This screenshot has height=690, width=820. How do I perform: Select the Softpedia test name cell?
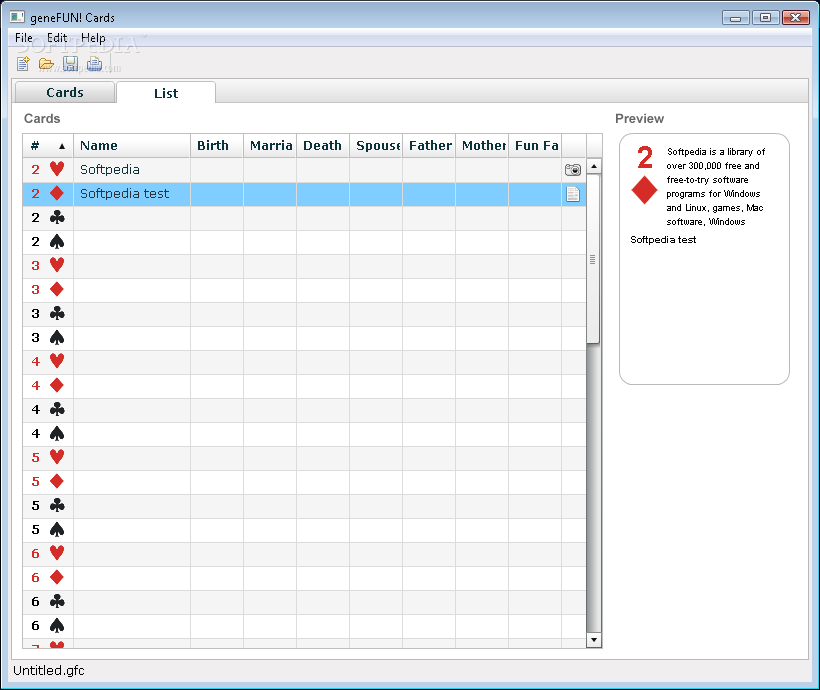[x=132, y=194]
